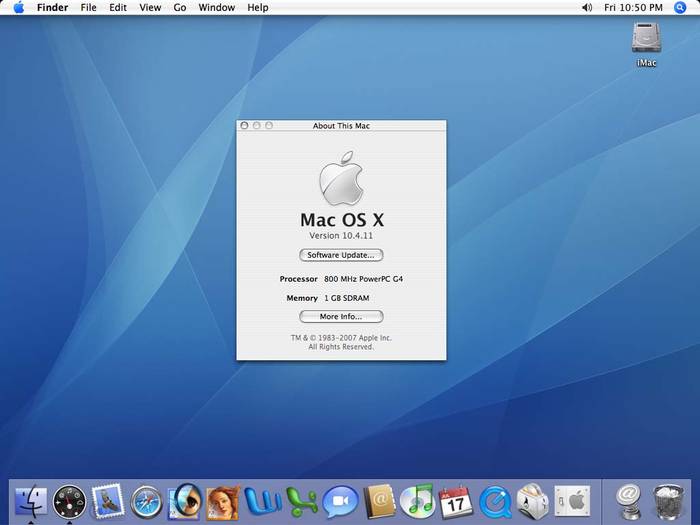This screenshot has width=700, height=525.
Task: Open the toaster app icon in Dock
Action: pos(533,501)
